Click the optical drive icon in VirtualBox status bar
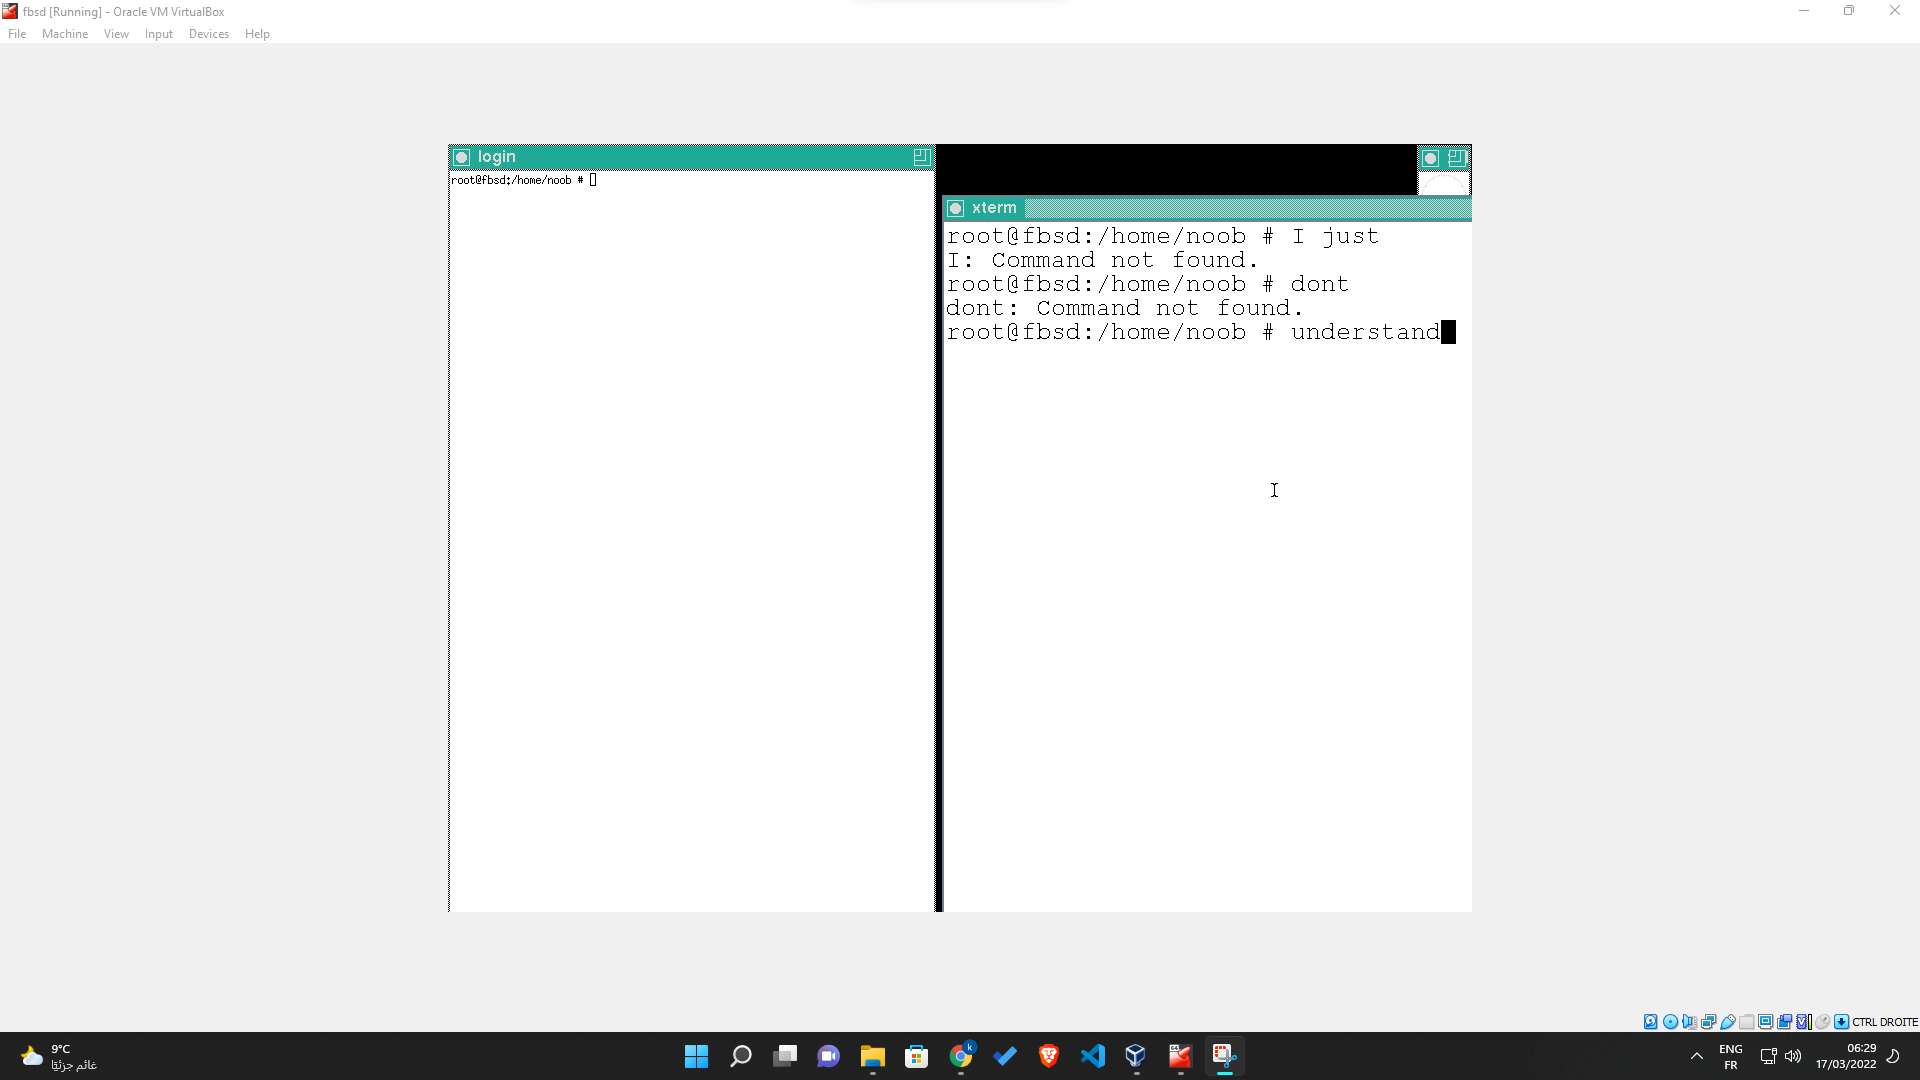 pyautogui.click(x=1671, y=1022)
